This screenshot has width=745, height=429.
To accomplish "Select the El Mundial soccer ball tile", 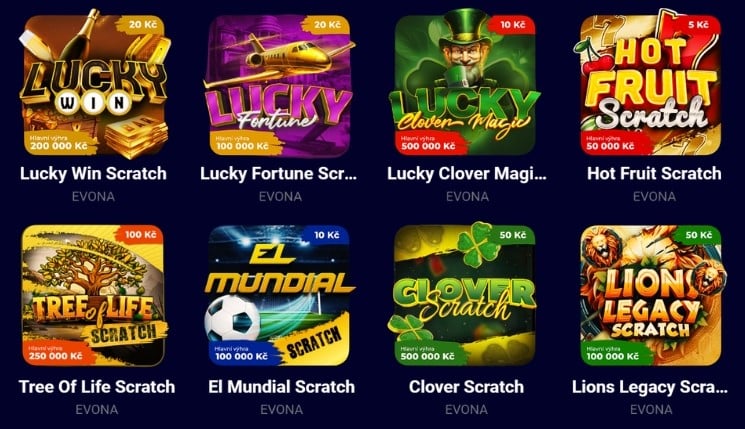I will pos(279,296).
